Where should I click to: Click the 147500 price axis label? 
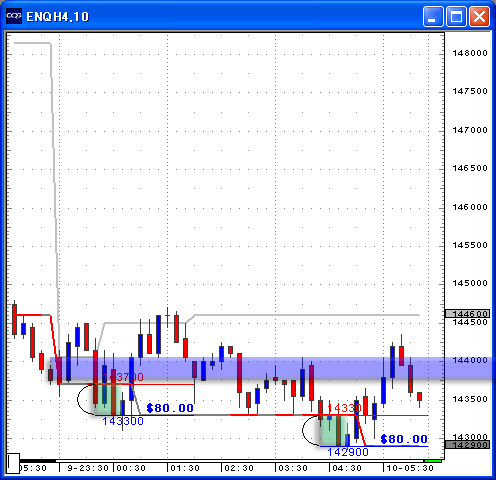click(x=470, y=91)
